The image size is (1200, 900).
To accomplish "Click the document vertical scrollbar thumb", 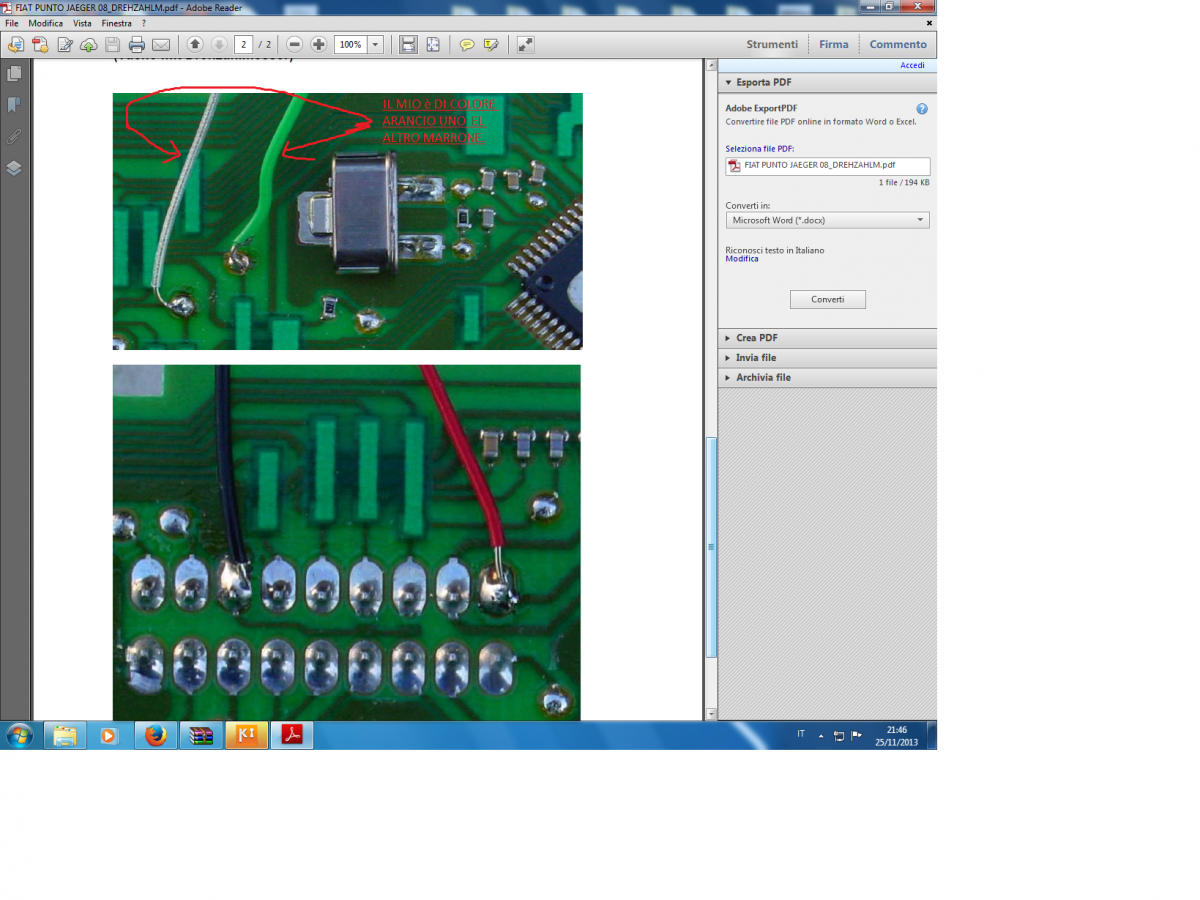I will pos(711,547).
